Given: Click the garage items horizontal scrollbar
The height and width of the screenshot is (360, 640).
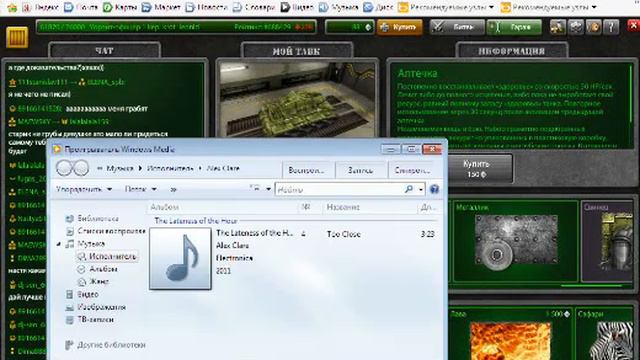Looking at the screenshot, I should tap(591, 286).
